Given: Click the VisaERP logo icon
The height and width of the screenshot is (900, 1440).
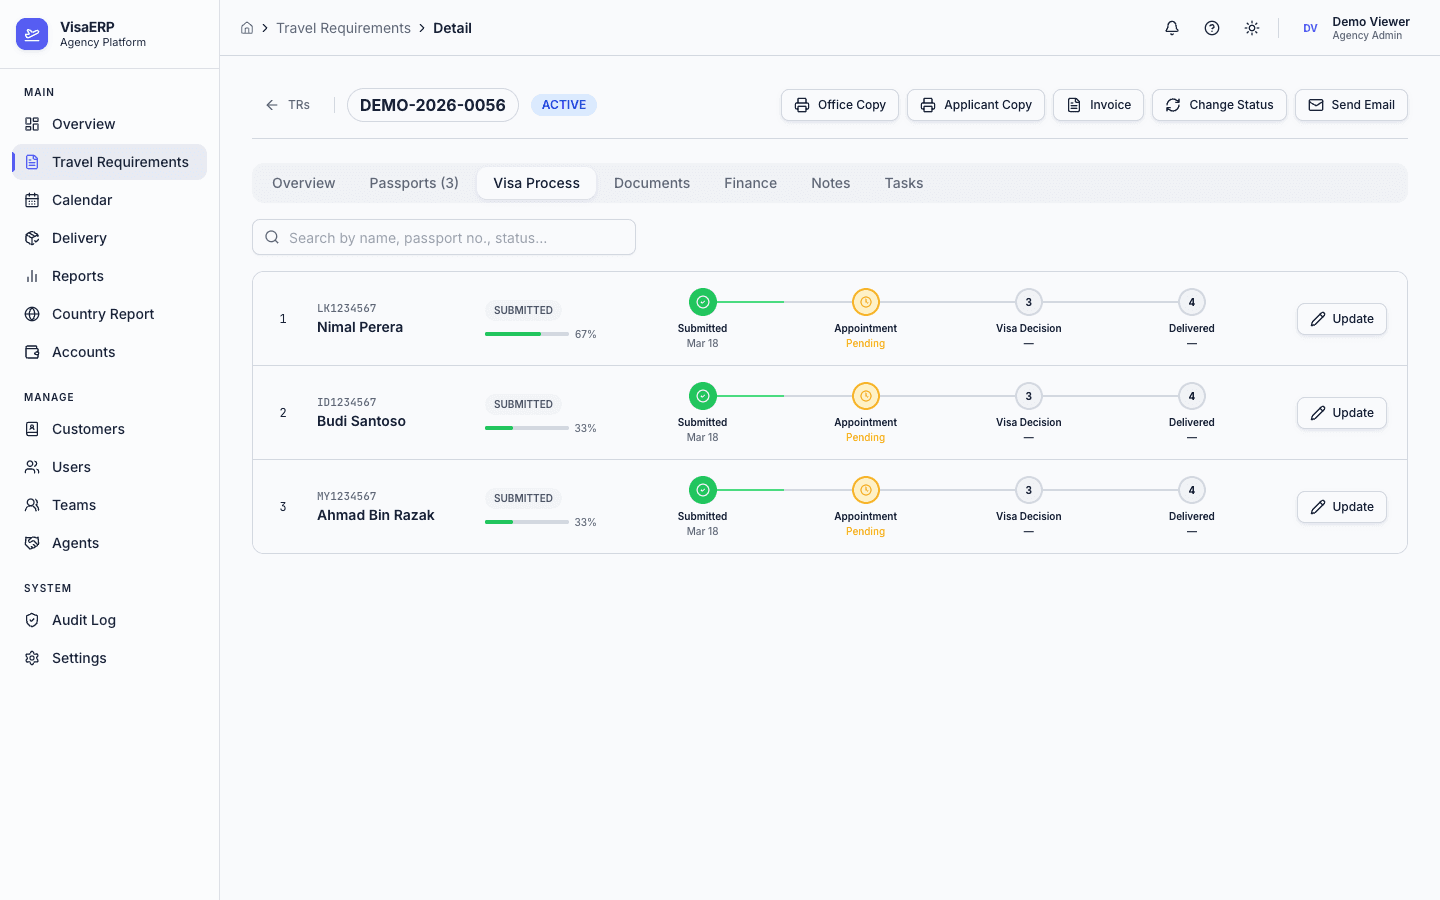Looking at the screenshot, I should click(32, 34).
